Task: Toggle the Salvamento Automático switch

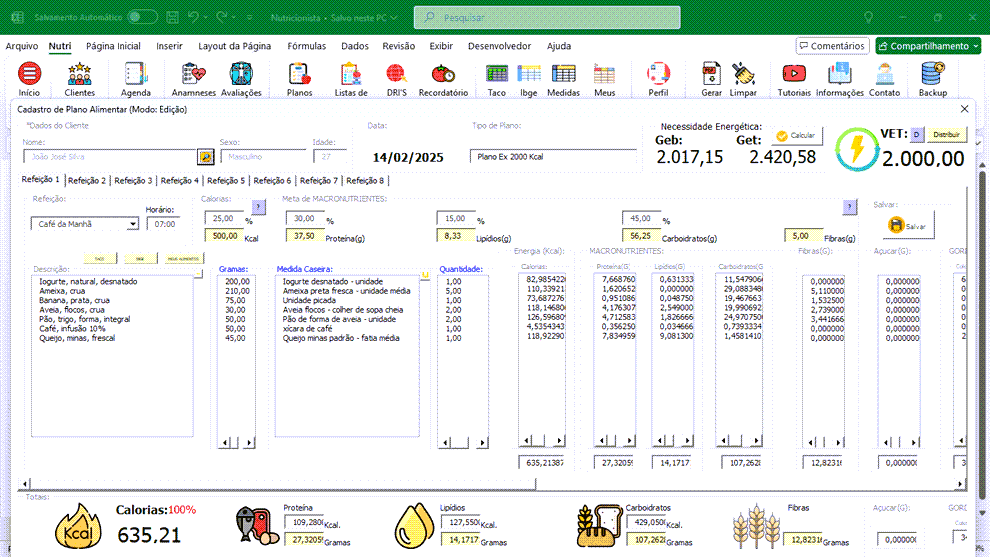Action: [142, 17]
